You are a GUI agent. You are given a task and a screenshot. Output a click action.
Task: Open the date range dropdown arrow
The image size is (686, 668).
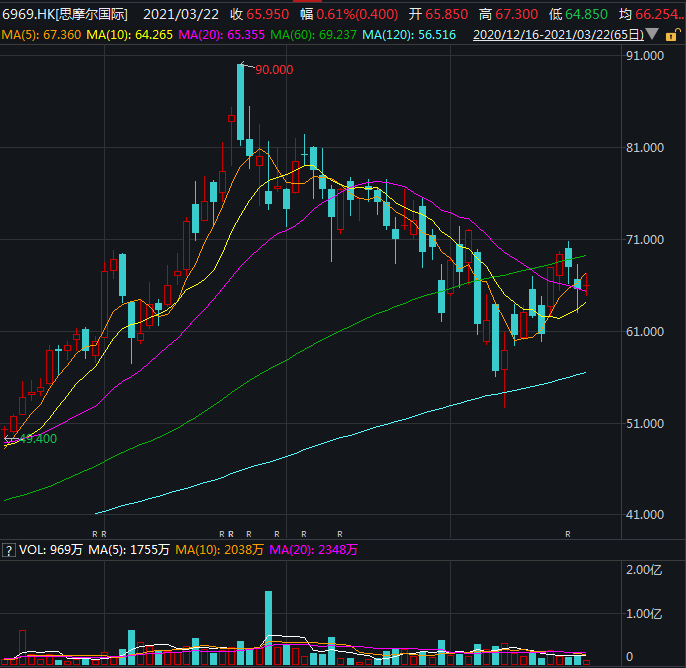(653, 35)
